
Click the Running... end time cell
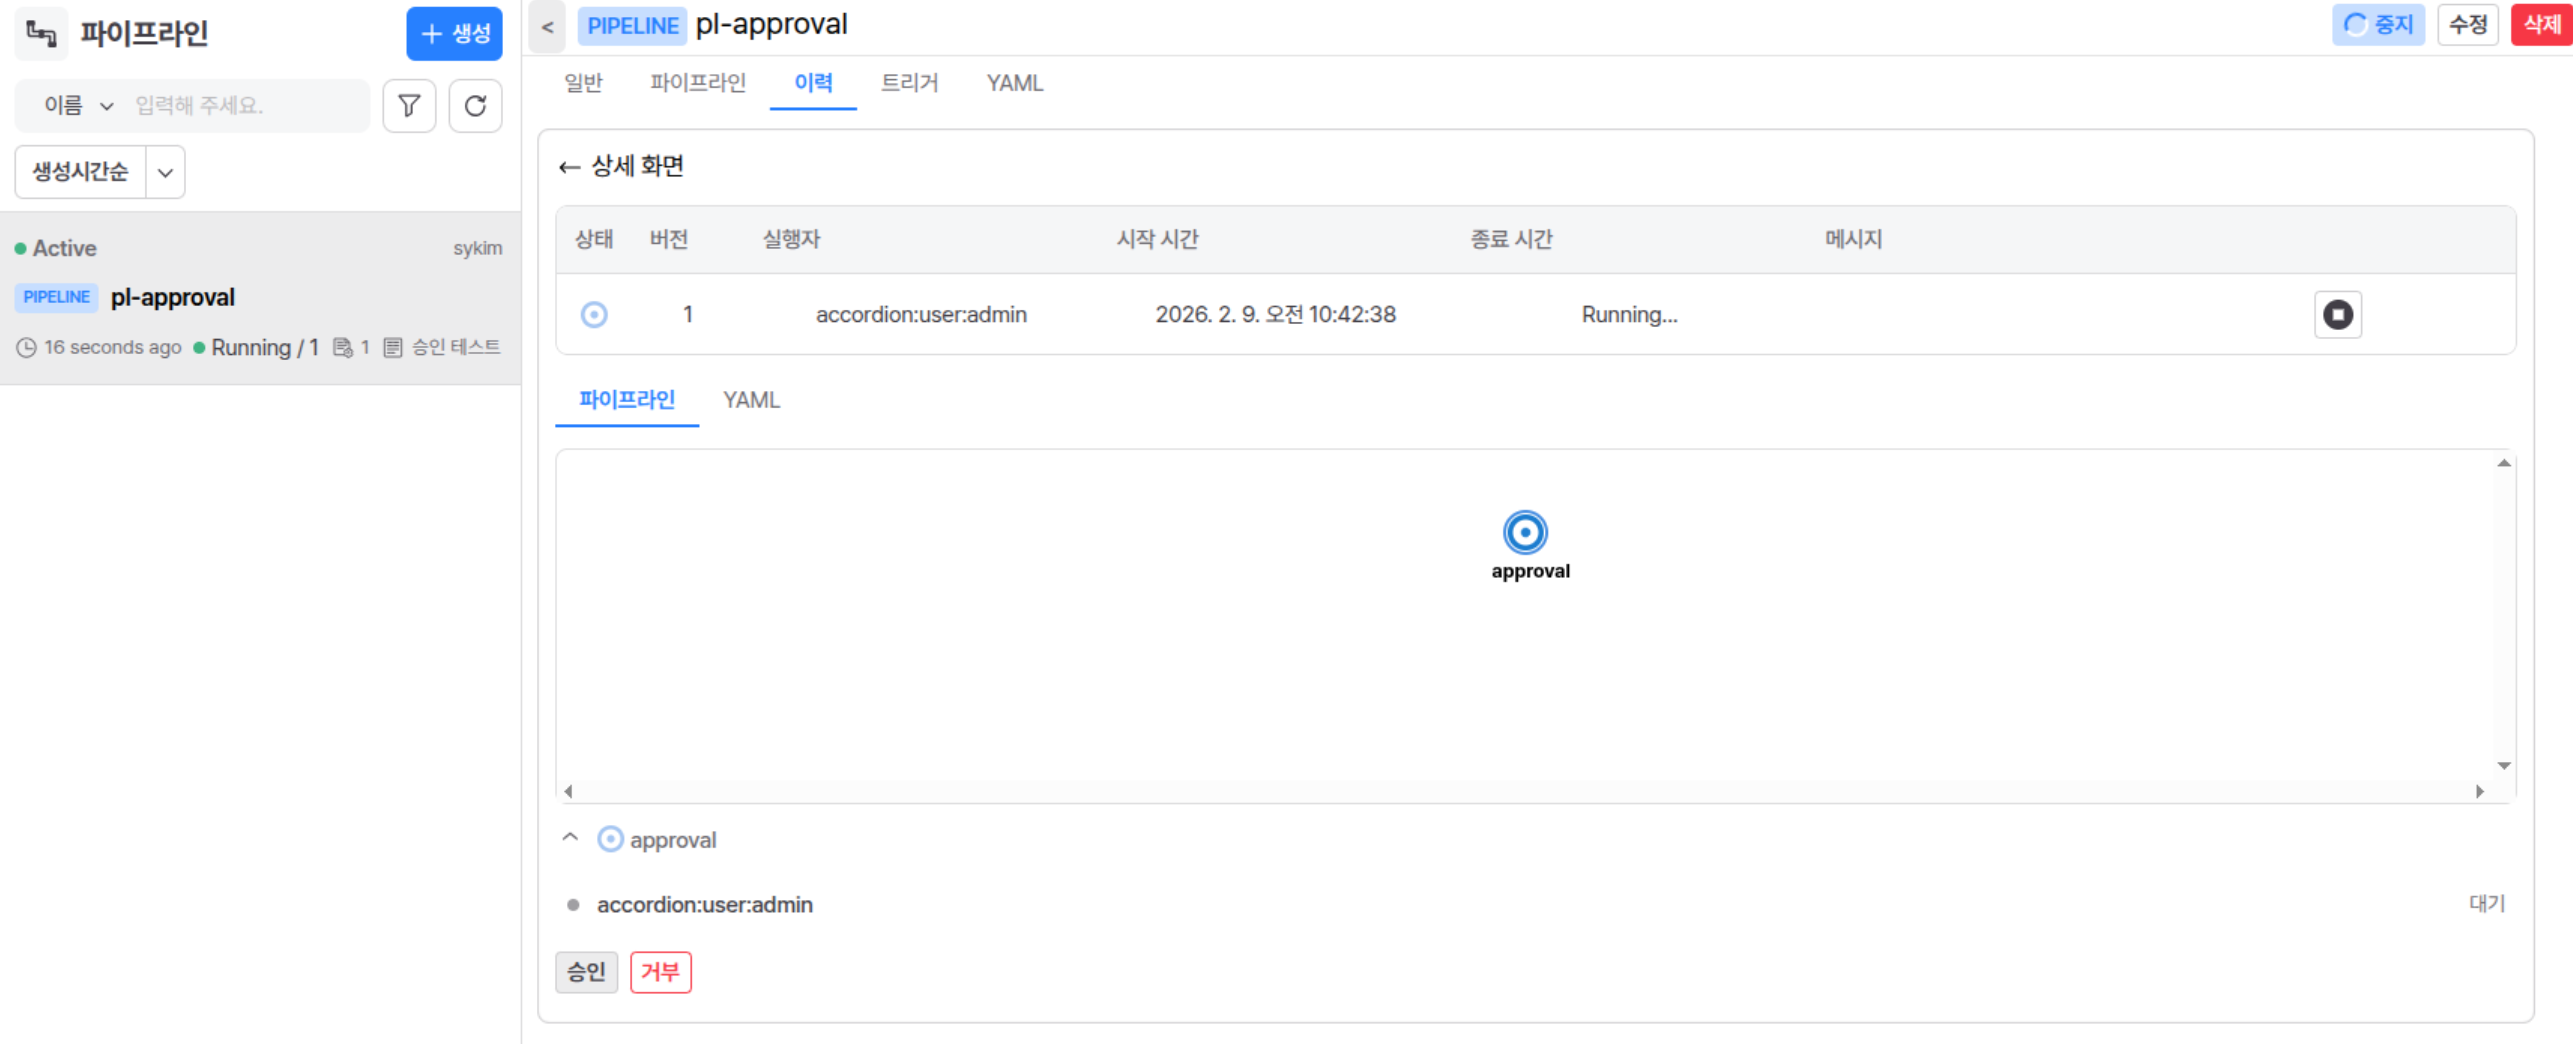[1629, 314]
